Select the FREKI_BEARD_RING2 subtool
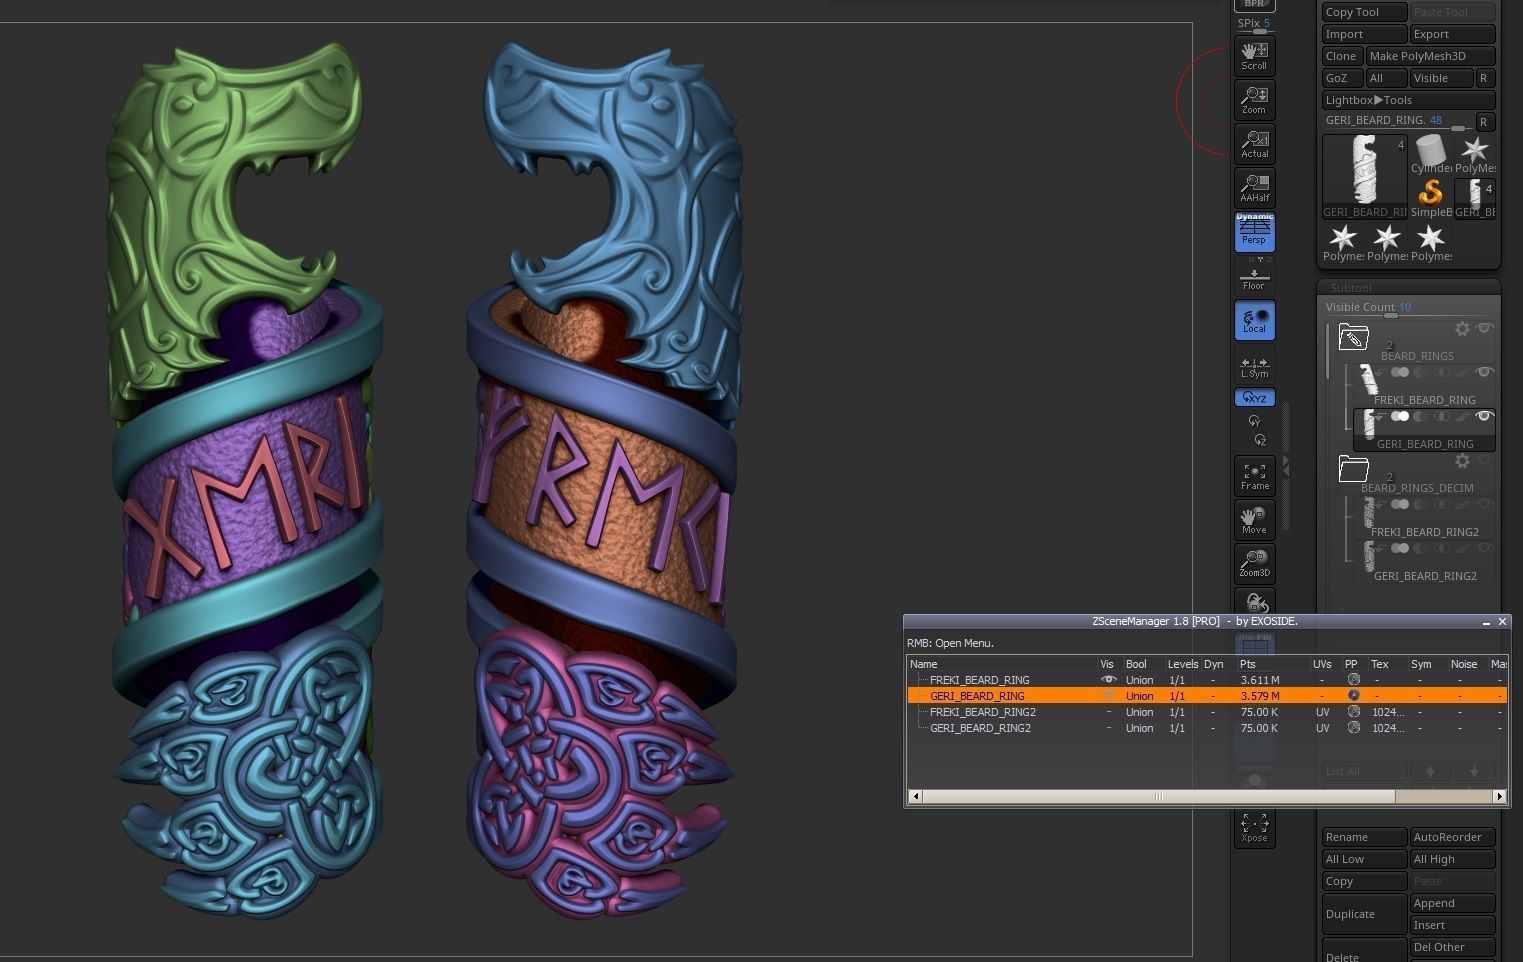 1424,518
